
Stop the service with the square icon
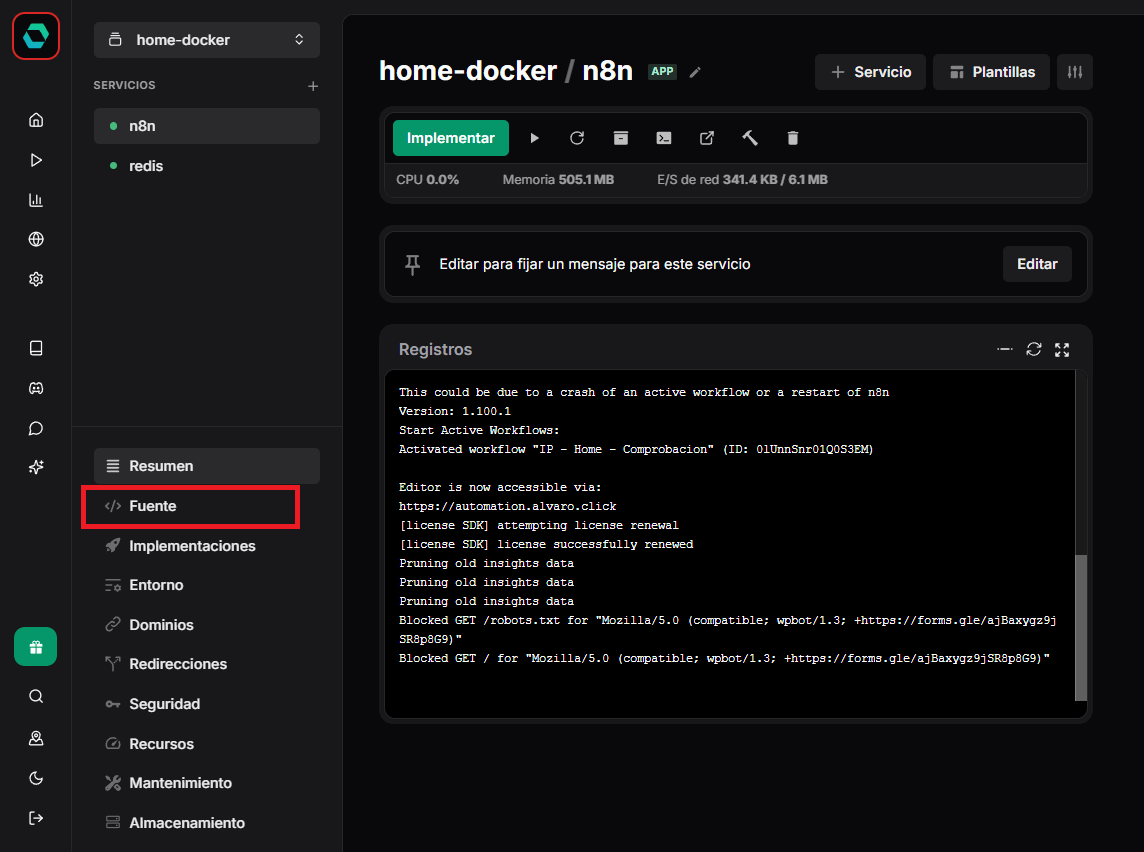[x=620, y=138]
